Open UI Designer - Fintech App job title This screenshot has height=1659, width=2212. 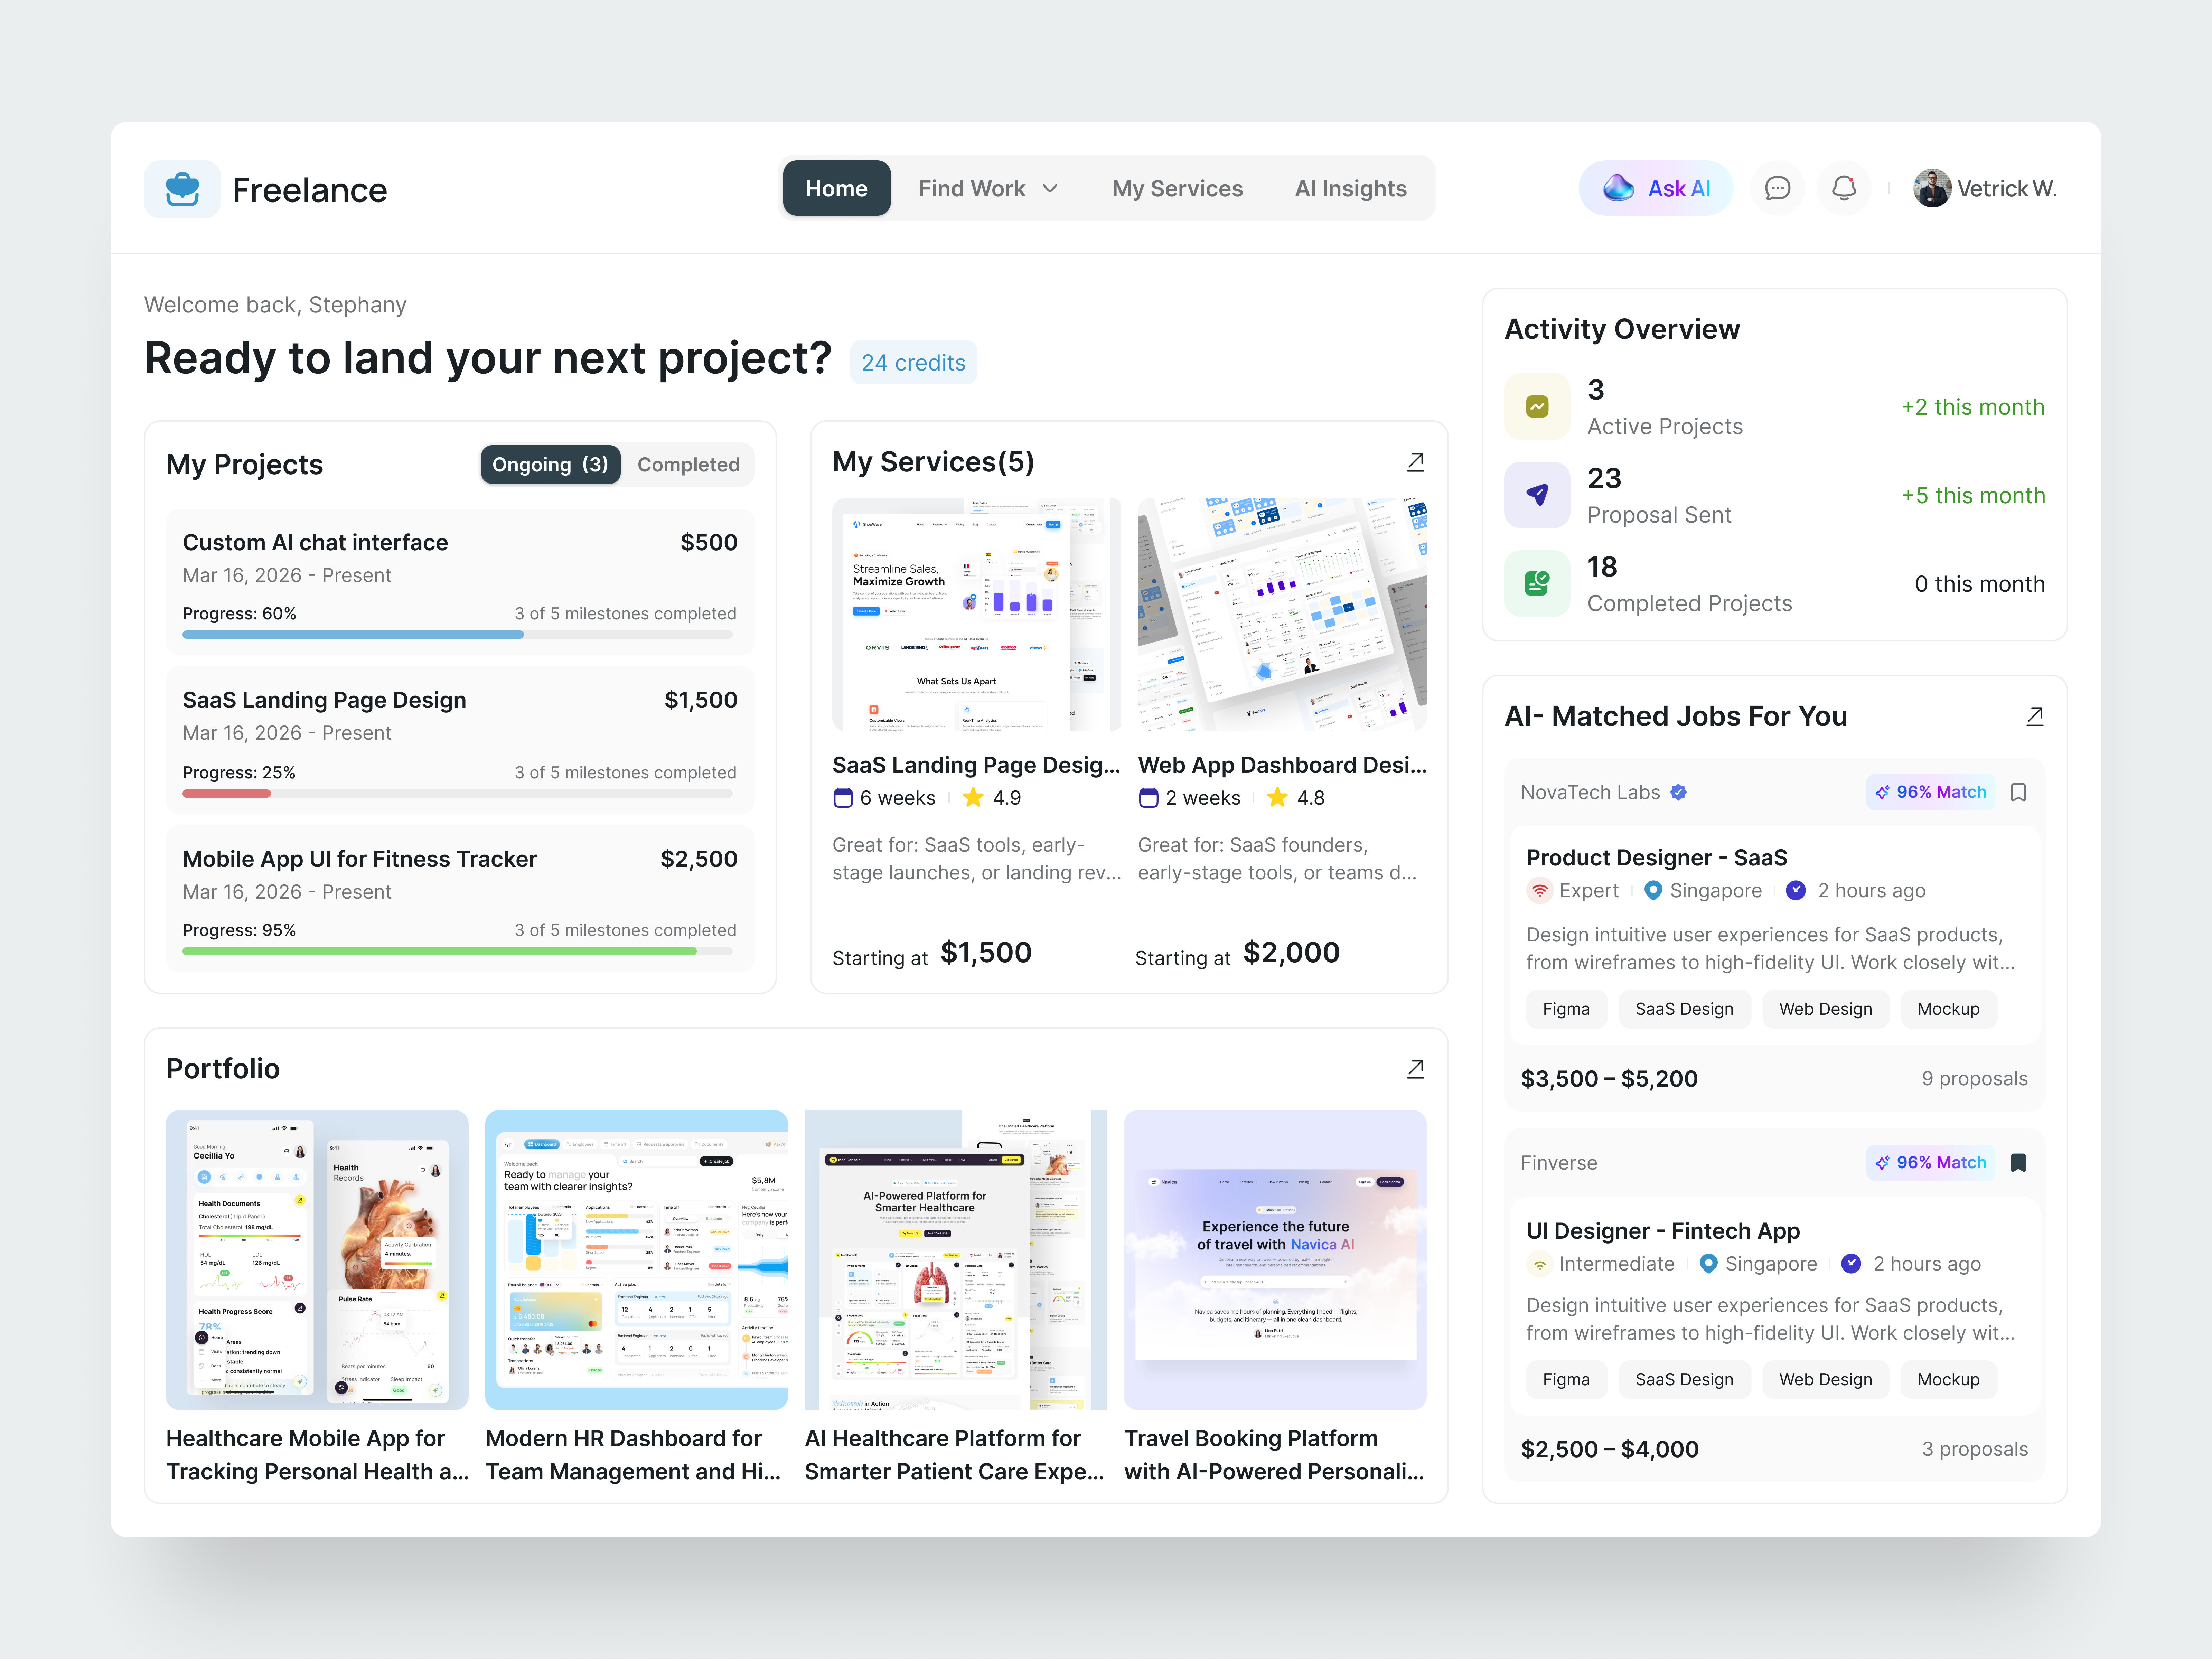tap(1663, 1231)
